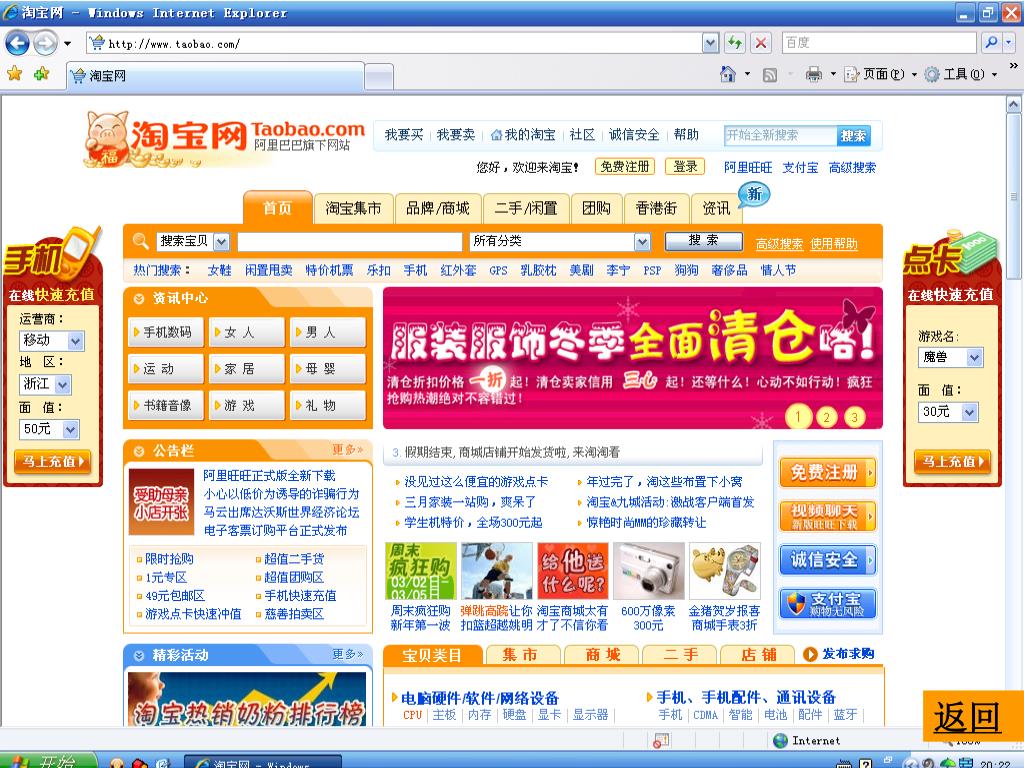Image resolution: width=1024 pixels, height=768 pixels.
Task: Click the 登录 login button
Action: point(685,167)
